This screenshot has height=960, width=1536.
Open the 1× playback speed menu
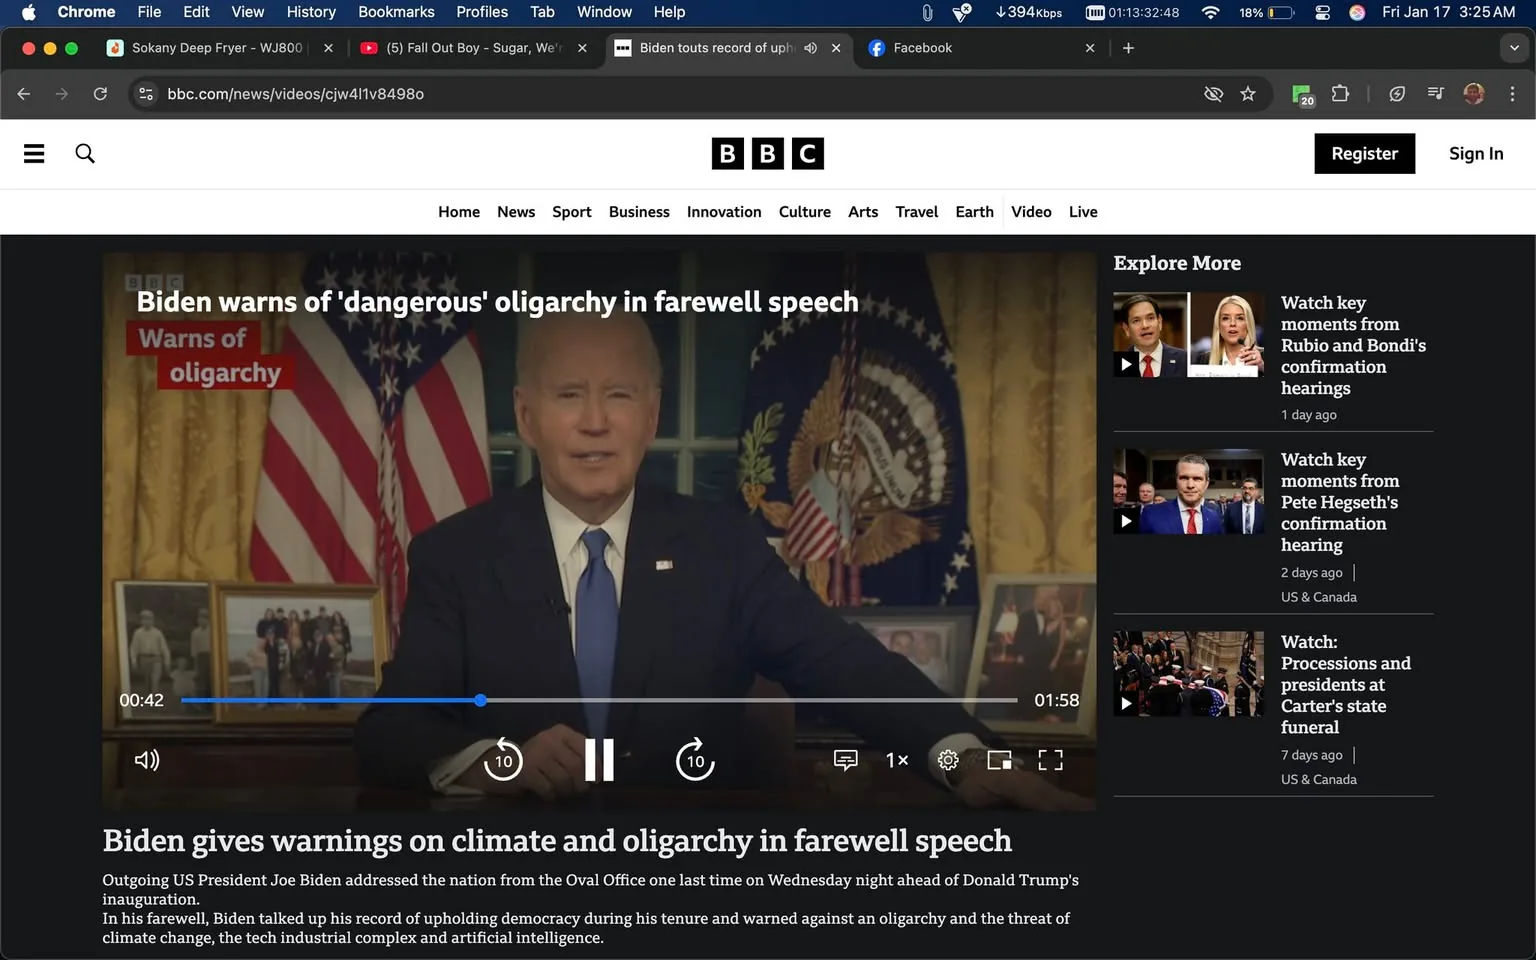pyautogui.click(x=897, y=760)
